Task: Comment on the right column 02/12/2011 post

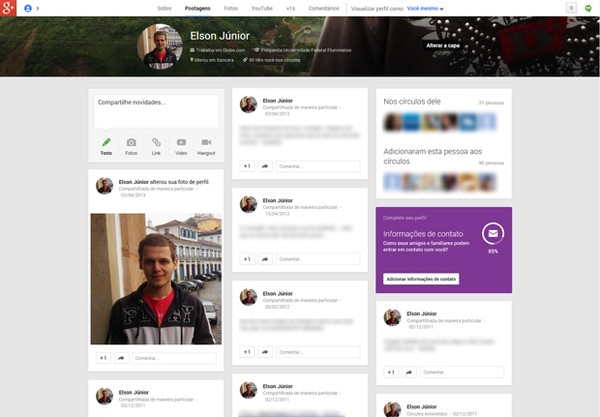Action: tap(462, 372)
